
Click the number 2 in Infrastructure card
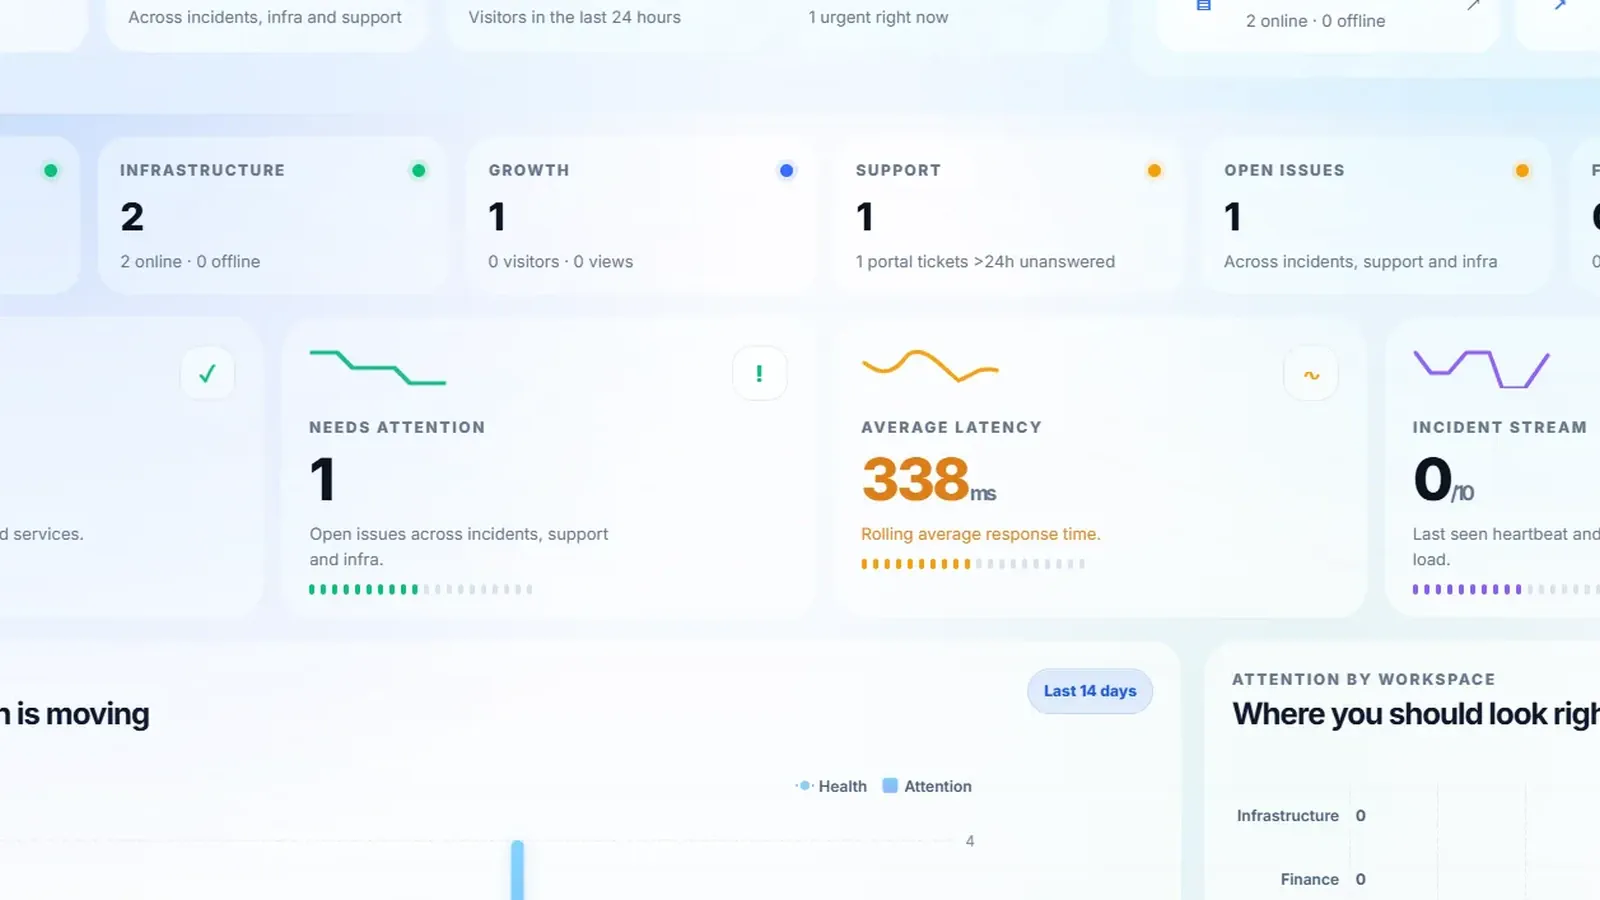(132, 217)
